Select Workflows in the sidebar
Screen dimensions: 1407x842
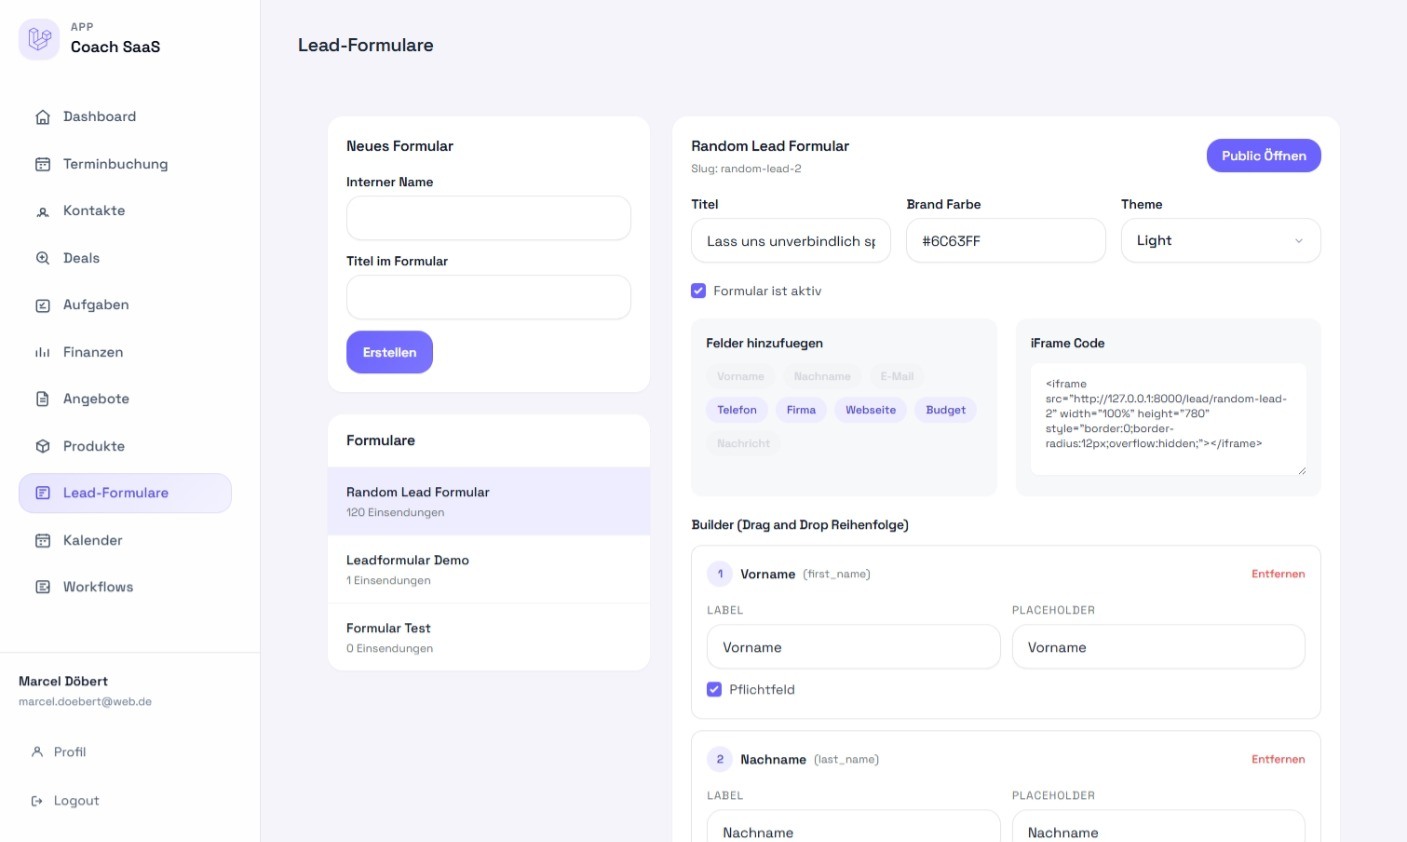click(x=125, y=587)
